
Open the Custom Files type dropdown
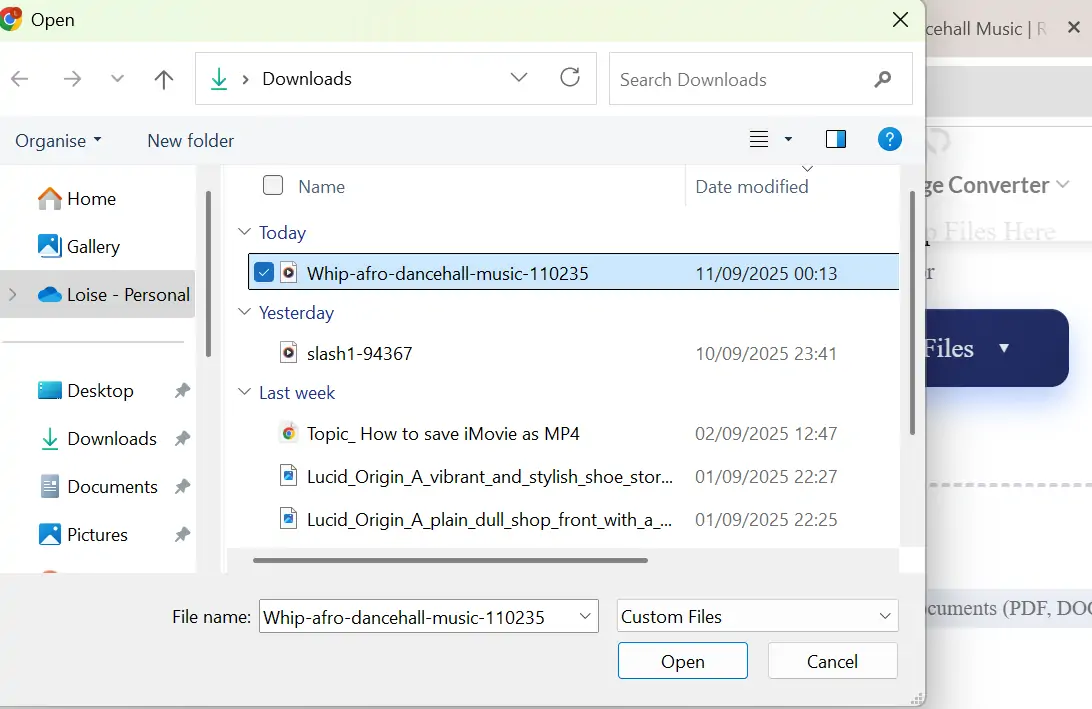tap(758, 617)
